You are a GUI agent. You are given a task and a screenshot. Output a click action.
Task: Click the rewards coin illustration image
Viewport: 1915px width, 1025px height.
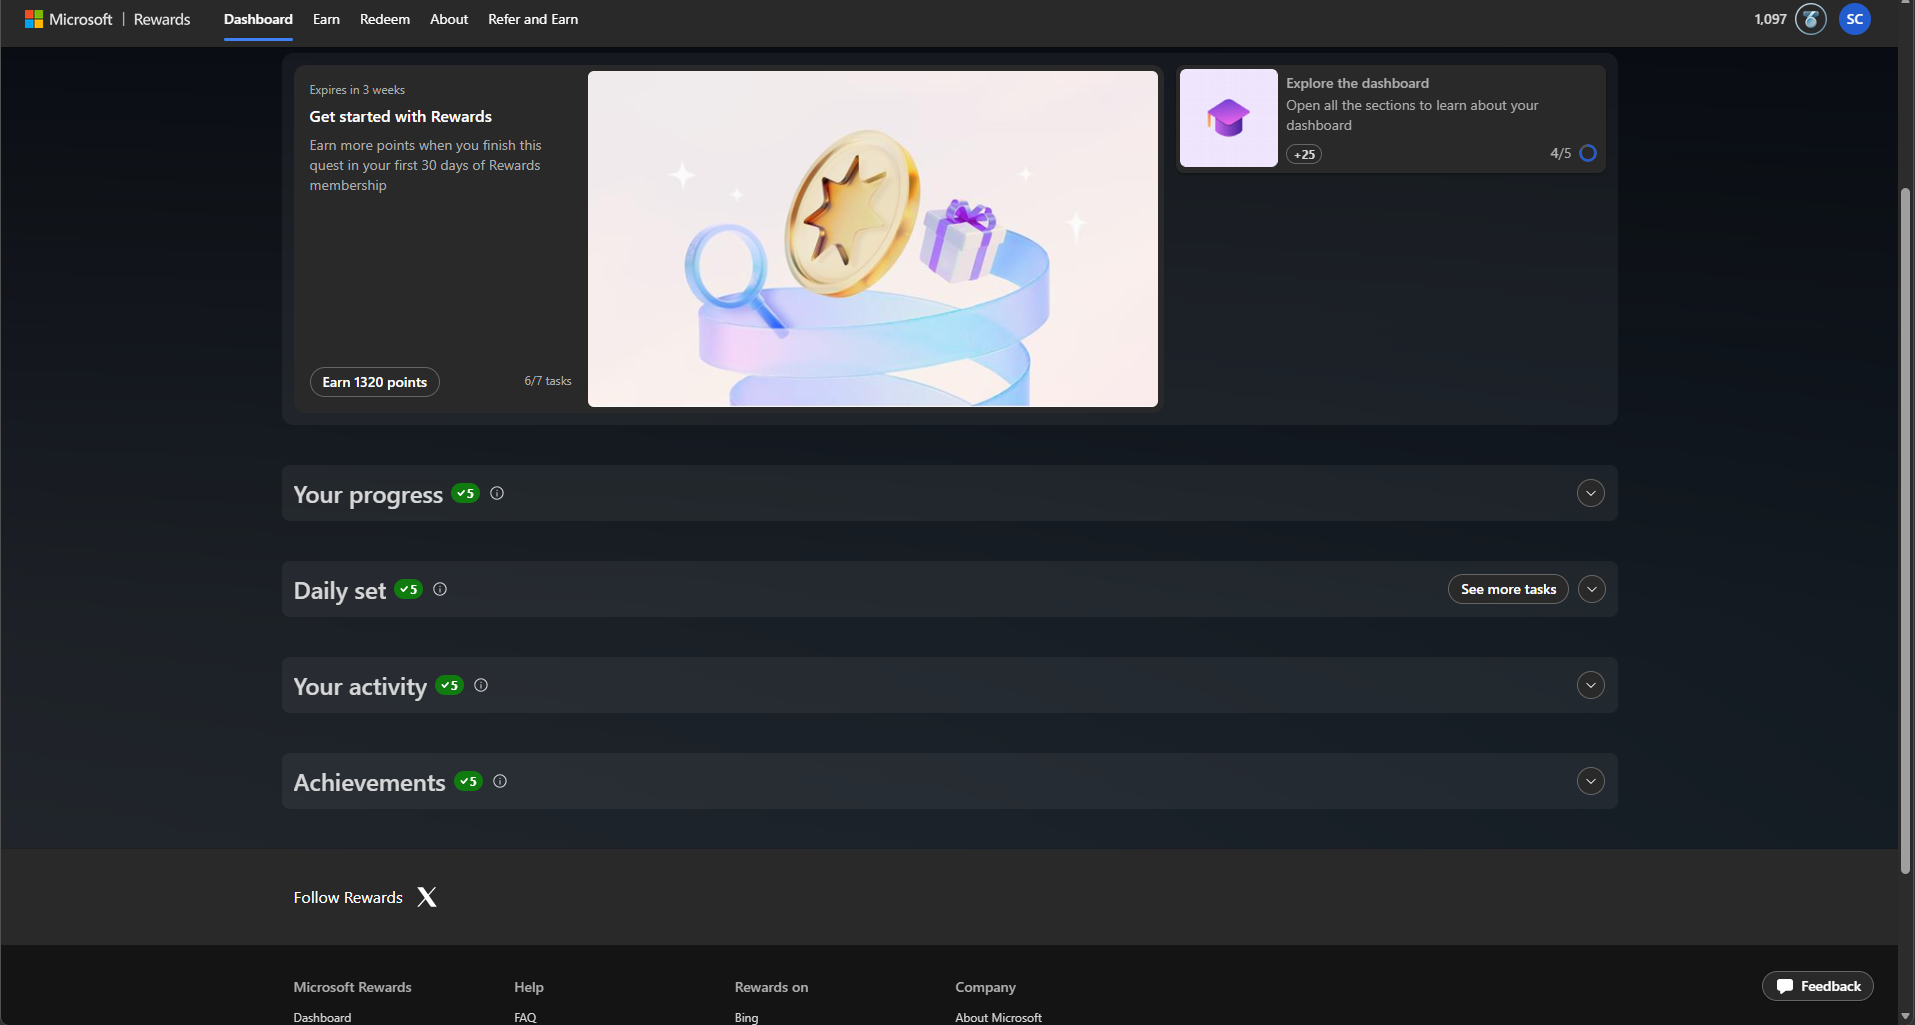click(x=873, y=239)
